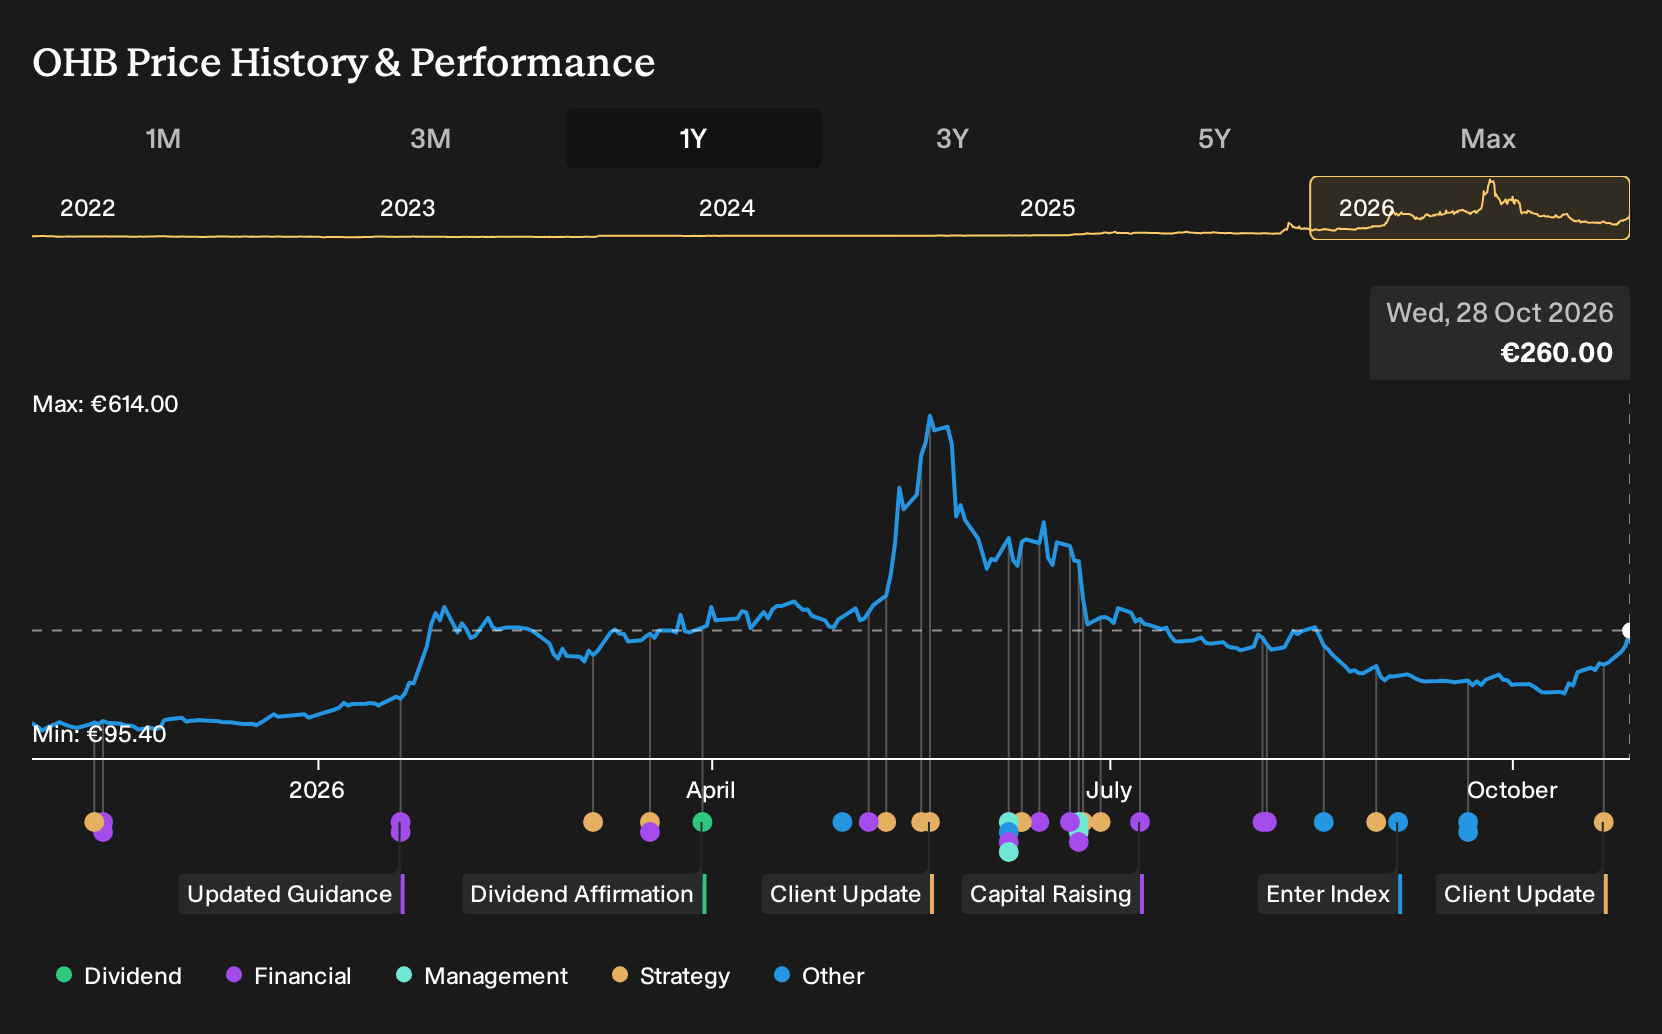Screen dimensions: 1662x1034
Task: Click the purple Financial marker above Updated Guidance
Action: point(400,822)
